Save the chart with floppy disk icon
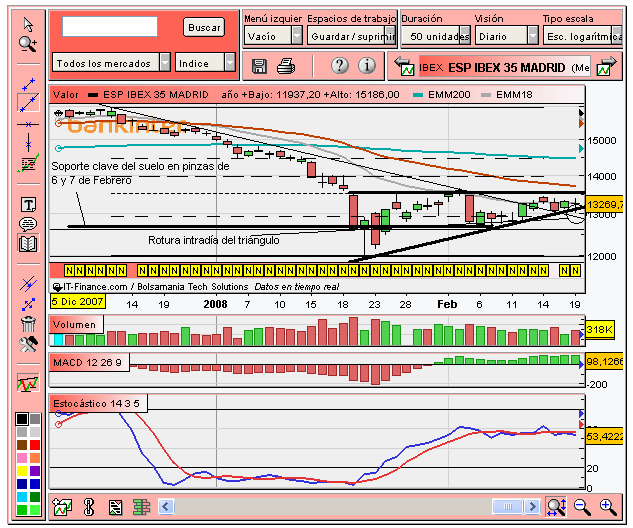The image size is (633, 528). [259, 66]
